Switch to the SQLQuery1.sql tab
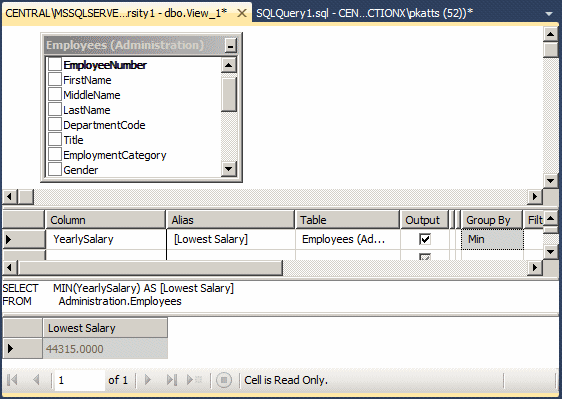562x399 pixels. pyautogui.click(x=365, y=13)
